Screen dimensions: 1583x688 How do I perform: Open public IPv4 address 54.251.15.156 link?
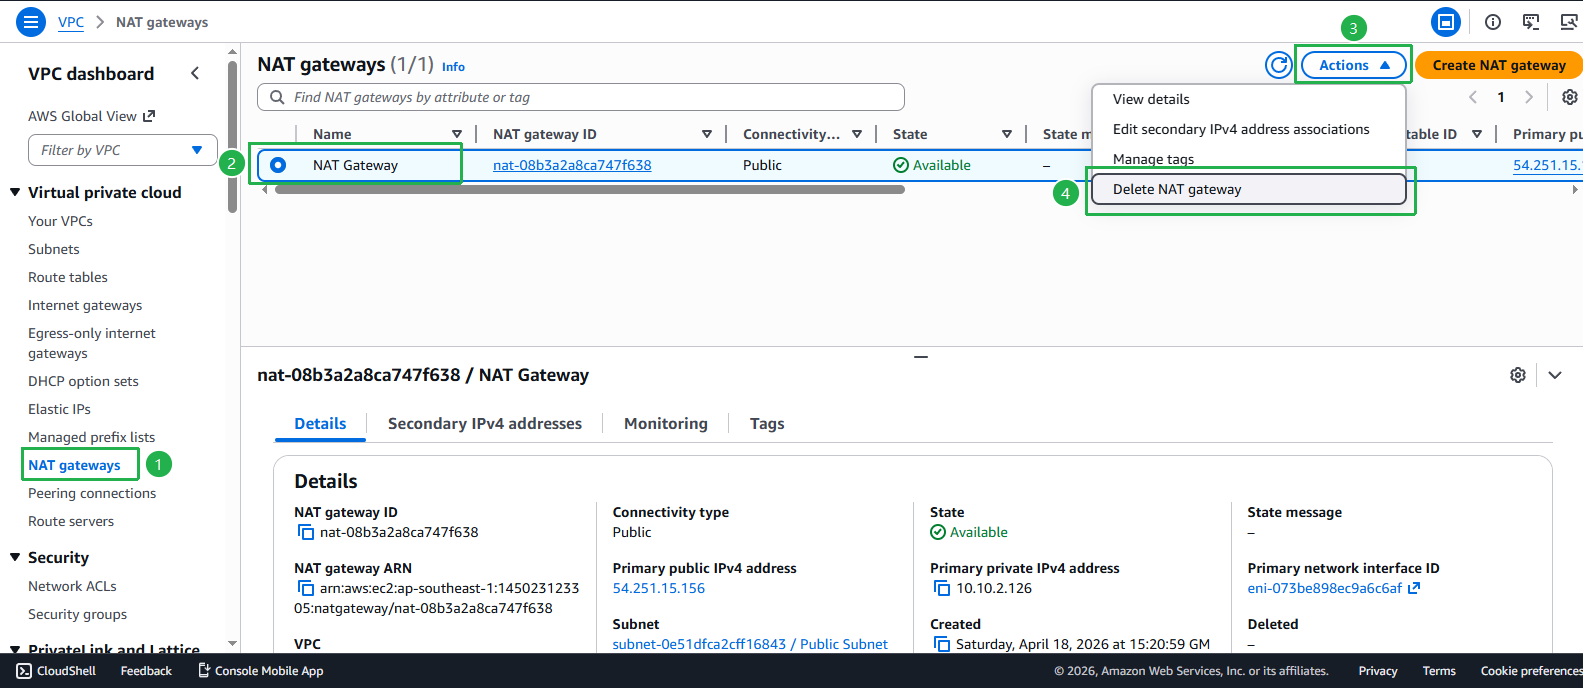point(659,588)
